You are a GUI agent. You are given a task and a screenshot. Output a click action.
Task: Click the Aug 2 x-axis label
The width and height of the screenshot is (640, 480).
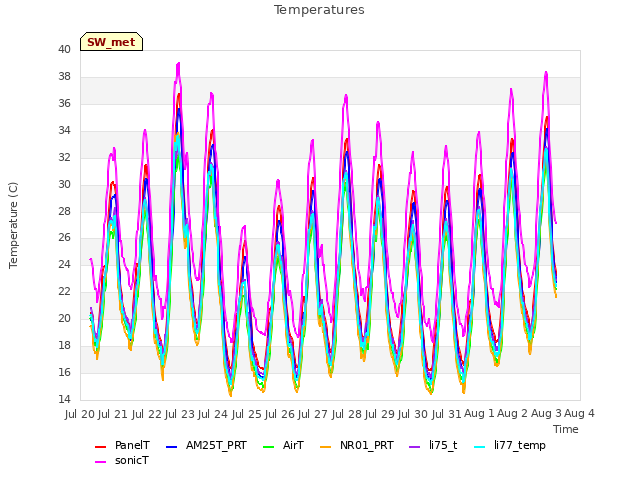click(x=513, y=414)
